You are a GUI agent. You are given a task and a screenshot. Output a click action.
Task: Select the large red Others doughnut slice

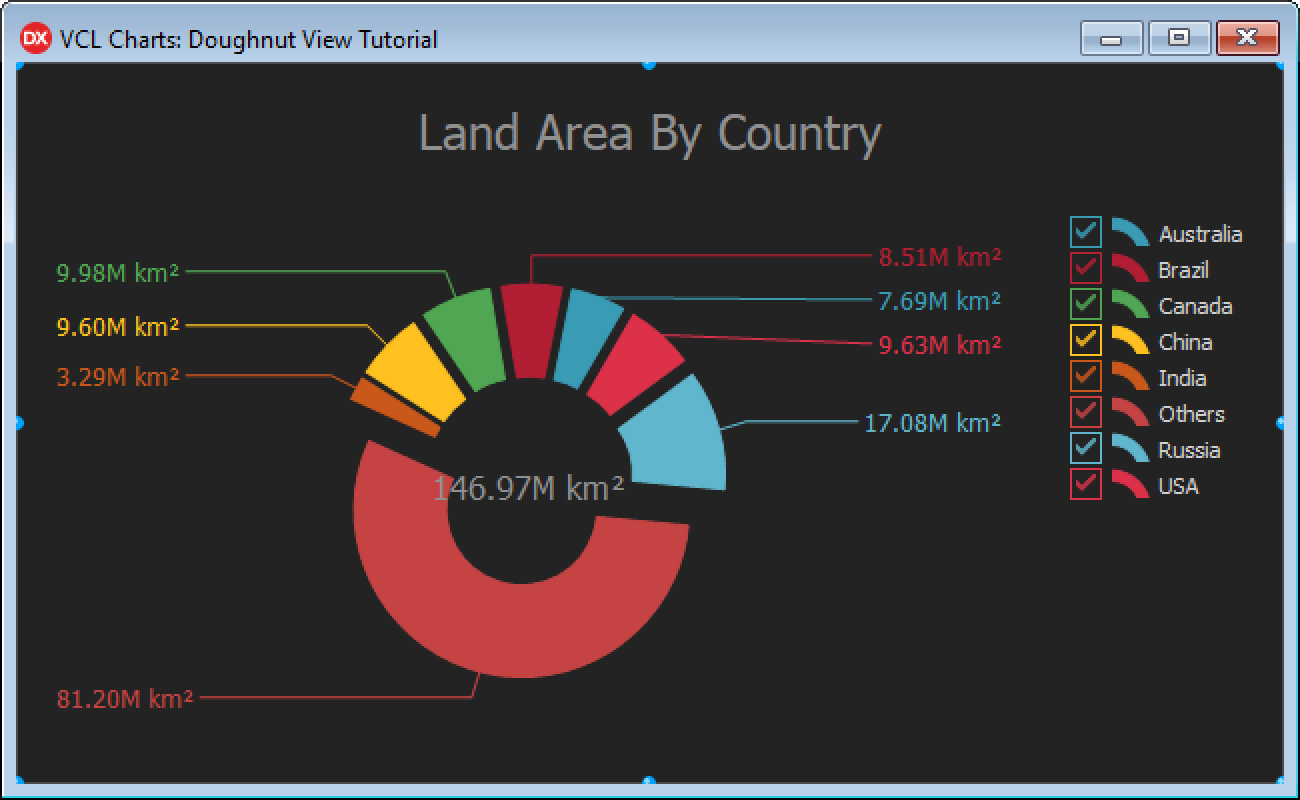[x=520, y=630]
